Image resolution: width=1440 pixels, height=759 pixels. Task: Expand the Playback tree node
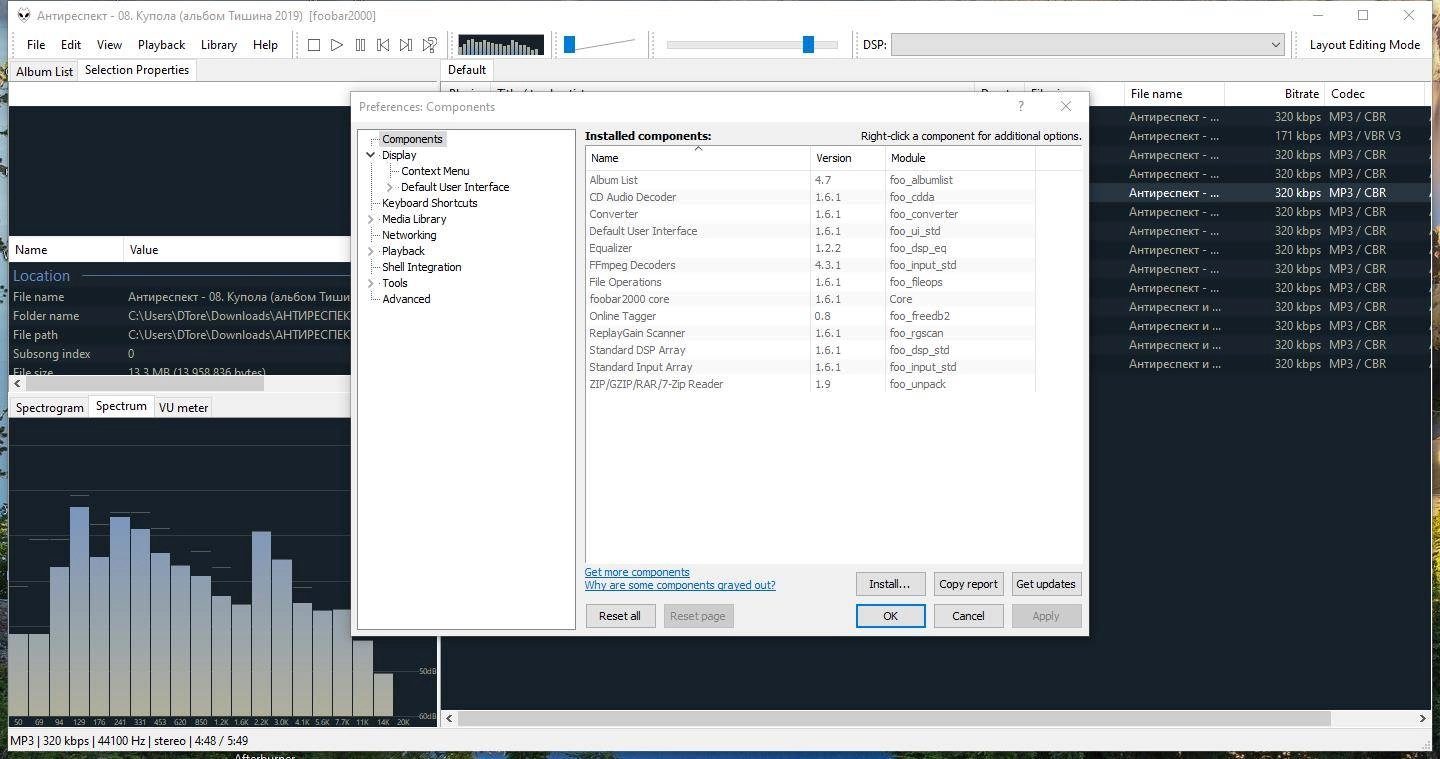pyautogui.click(x=371, y=251)
